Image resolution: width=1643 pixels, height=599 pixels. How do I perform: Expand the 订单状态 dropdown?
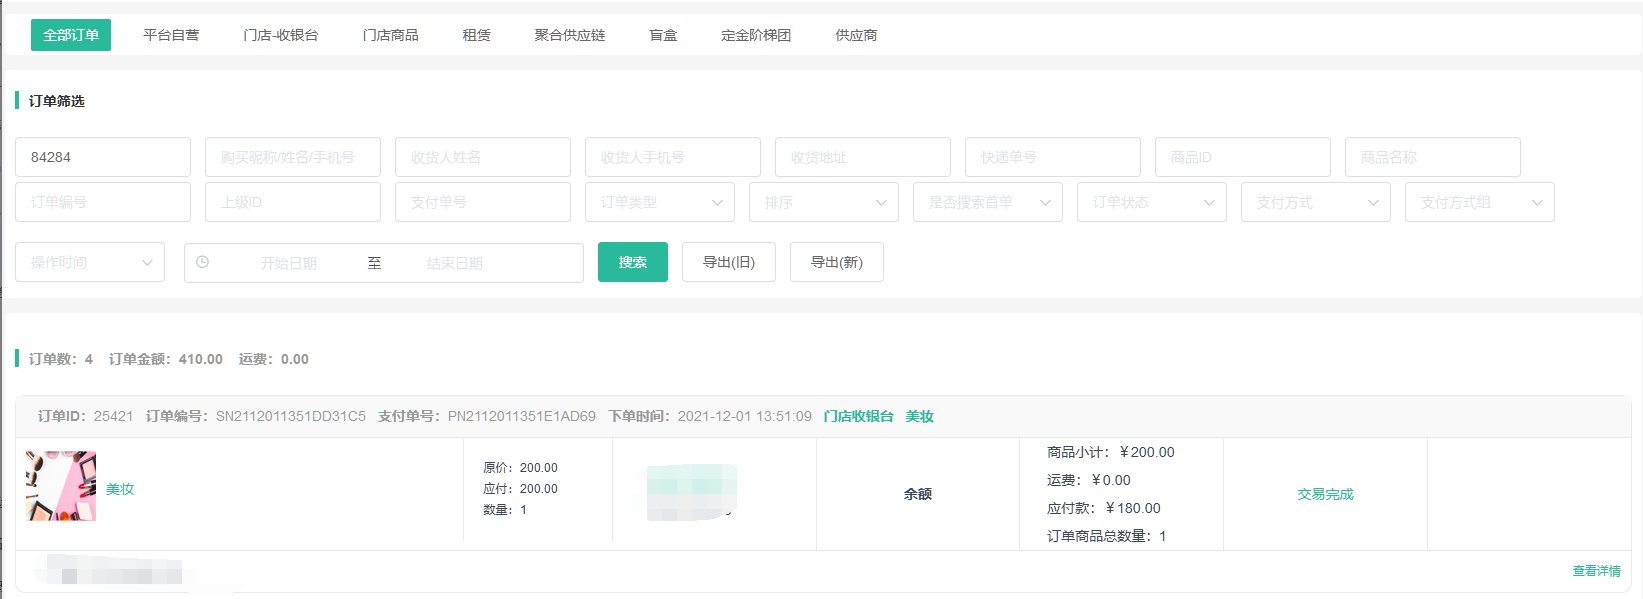[x=1151, y=202]
